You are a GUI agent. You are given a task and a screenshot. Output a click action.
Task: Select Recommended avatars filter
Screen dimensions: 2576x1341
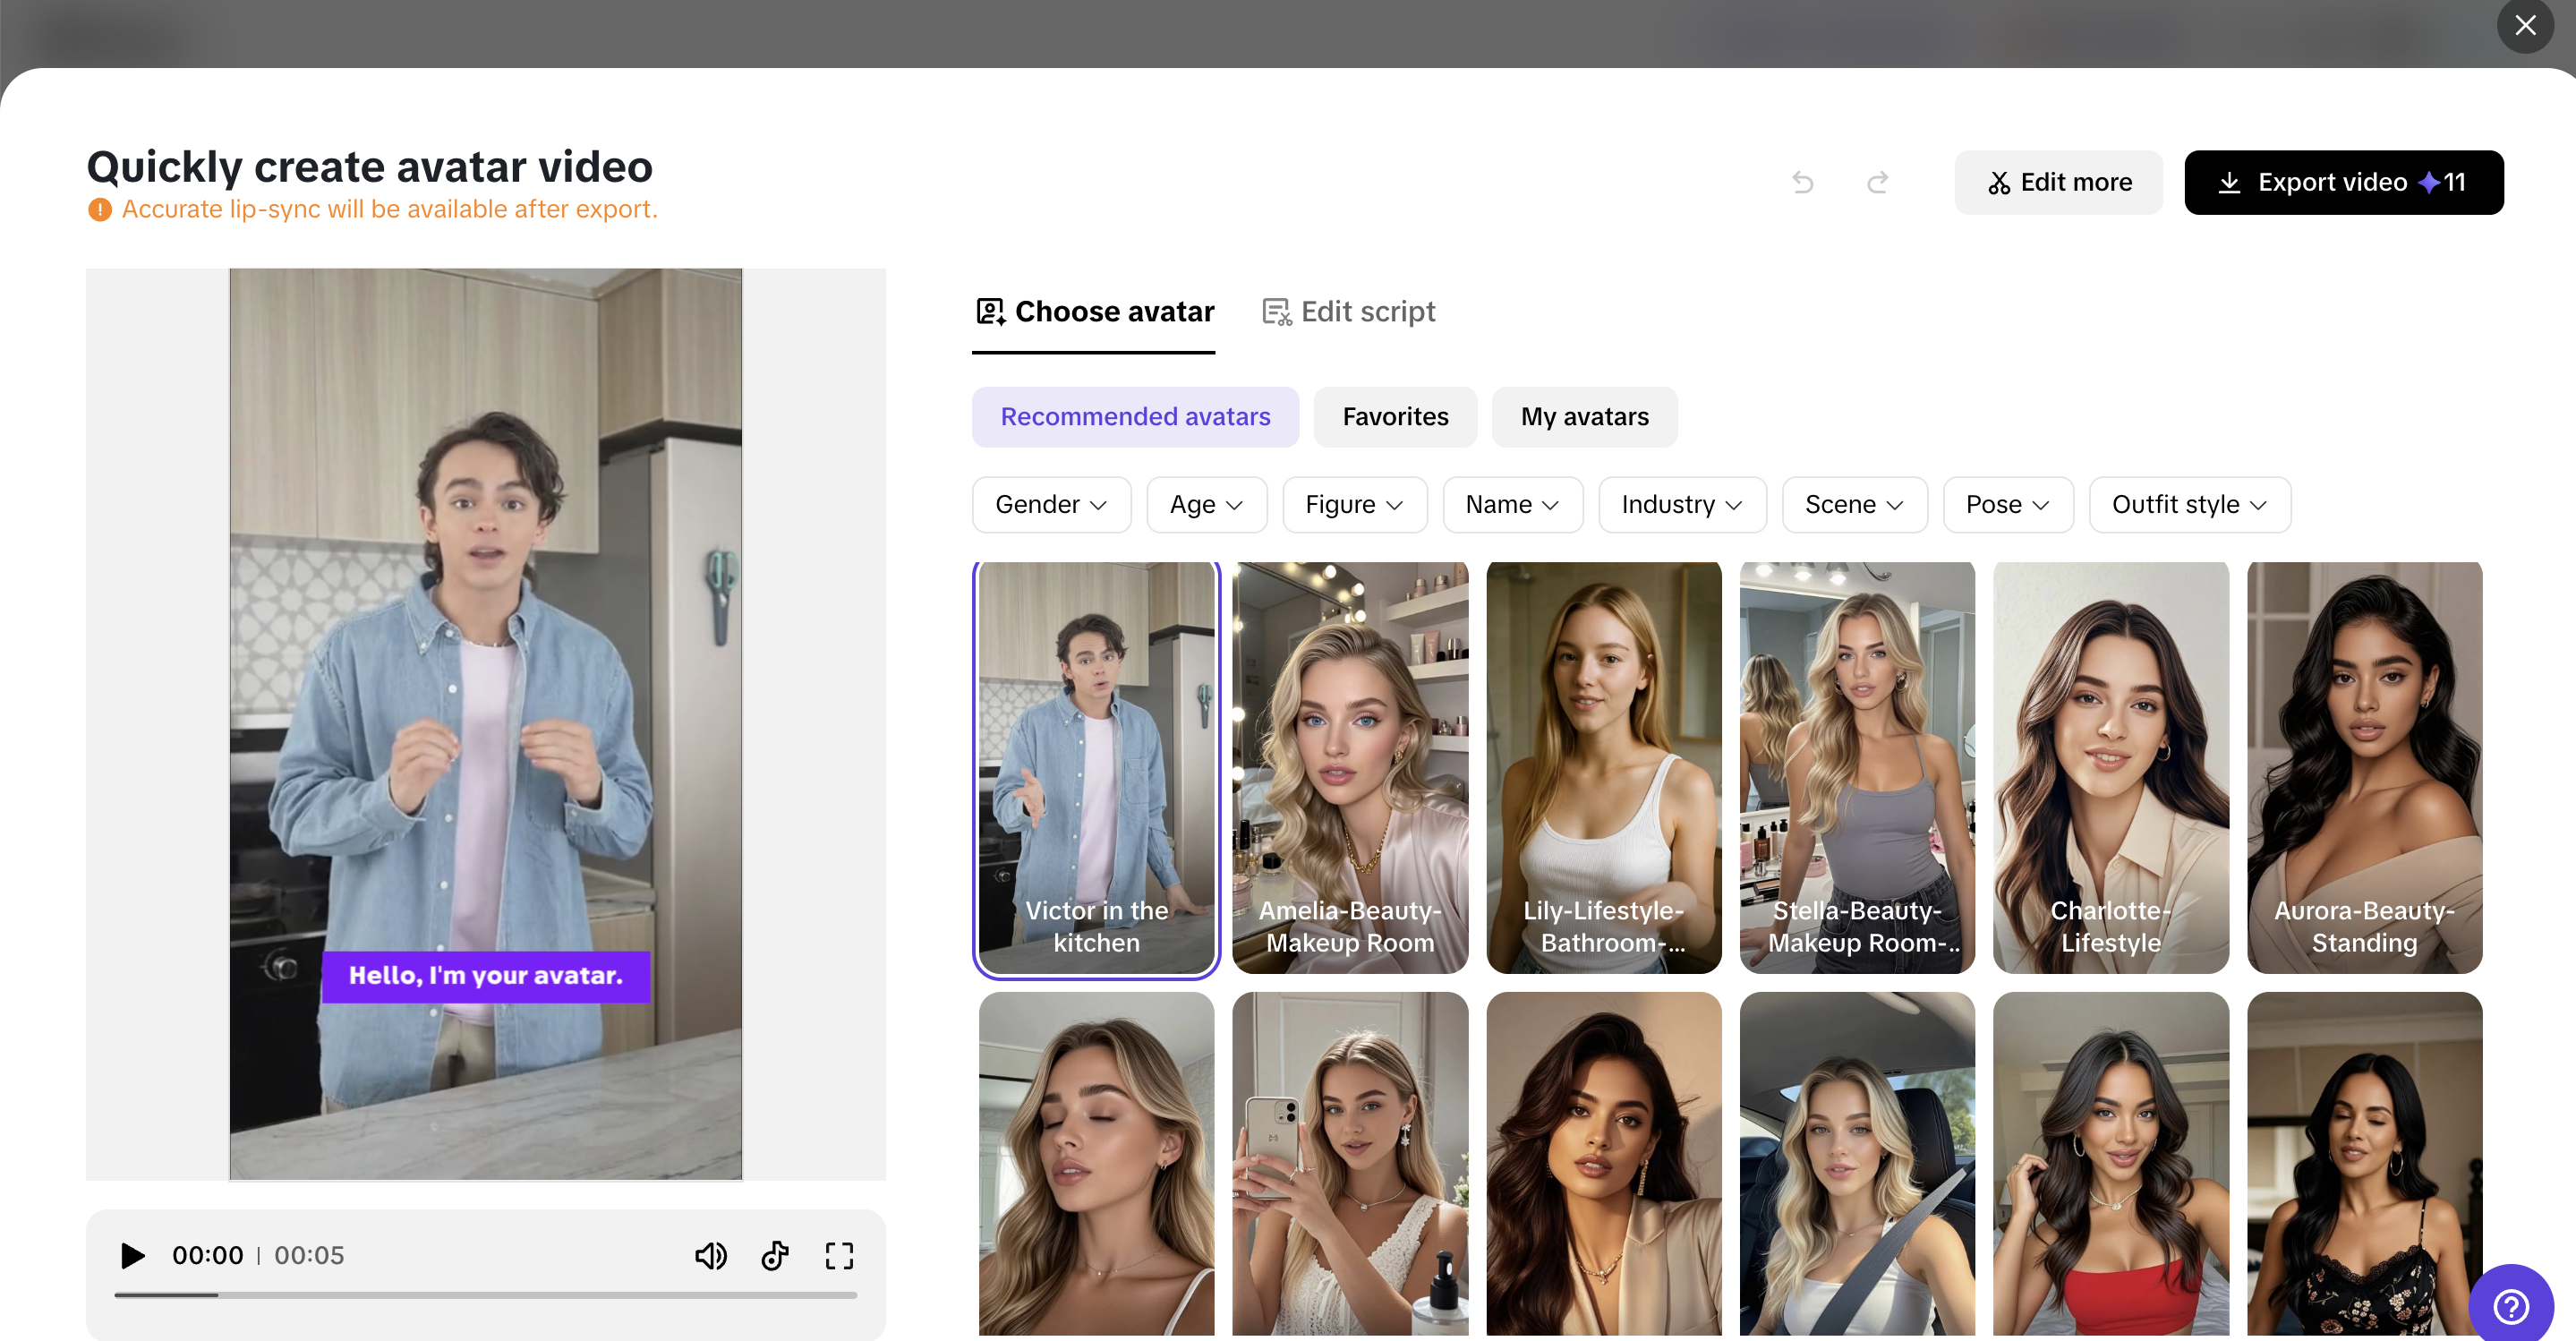click(1135, 417)
